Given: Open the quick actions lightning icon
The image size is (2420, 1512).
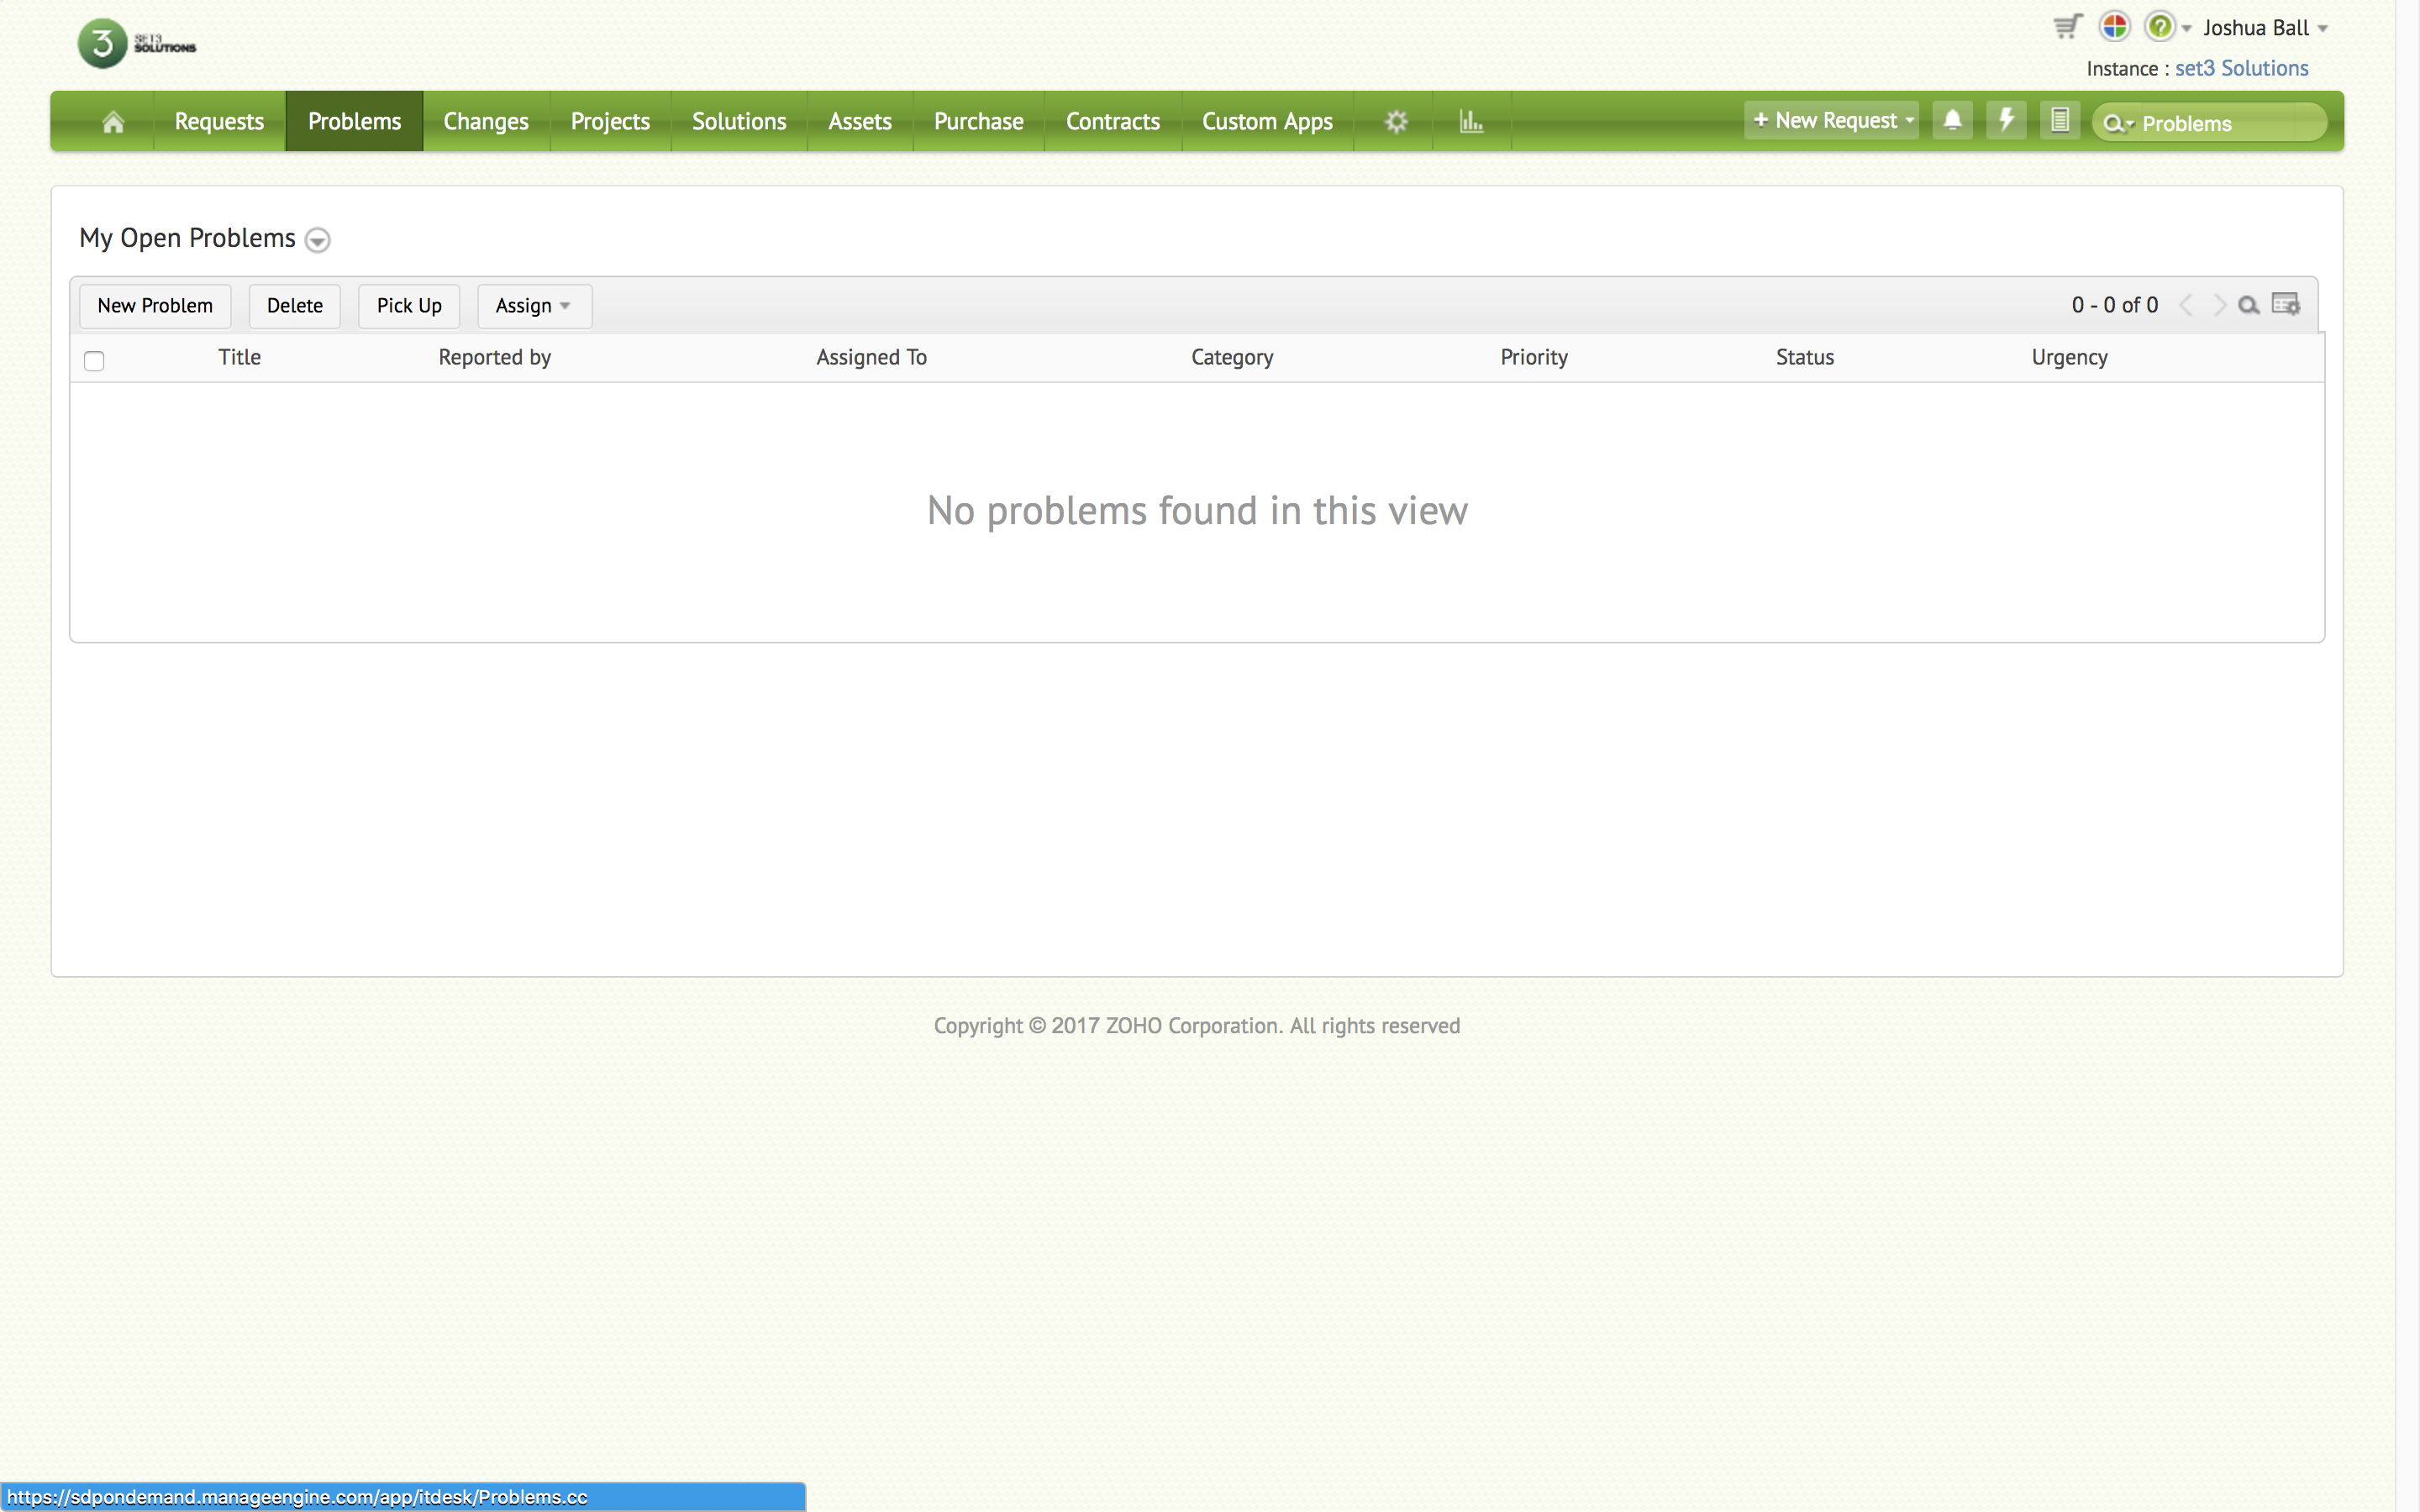Looking at the screenshot, I should click(x=2006, y=121).
